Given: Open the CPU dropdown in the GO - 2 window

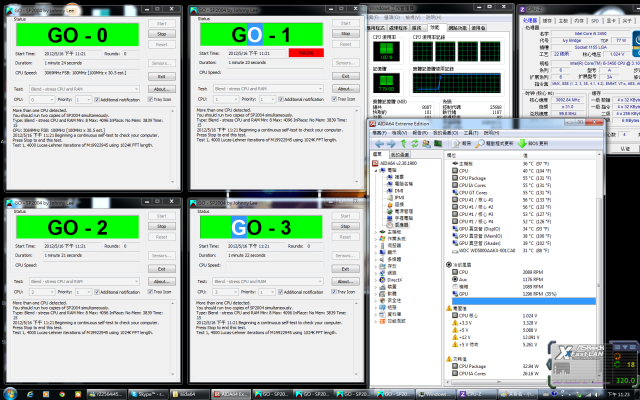Looking at the screenshot, I should [42, 292].
